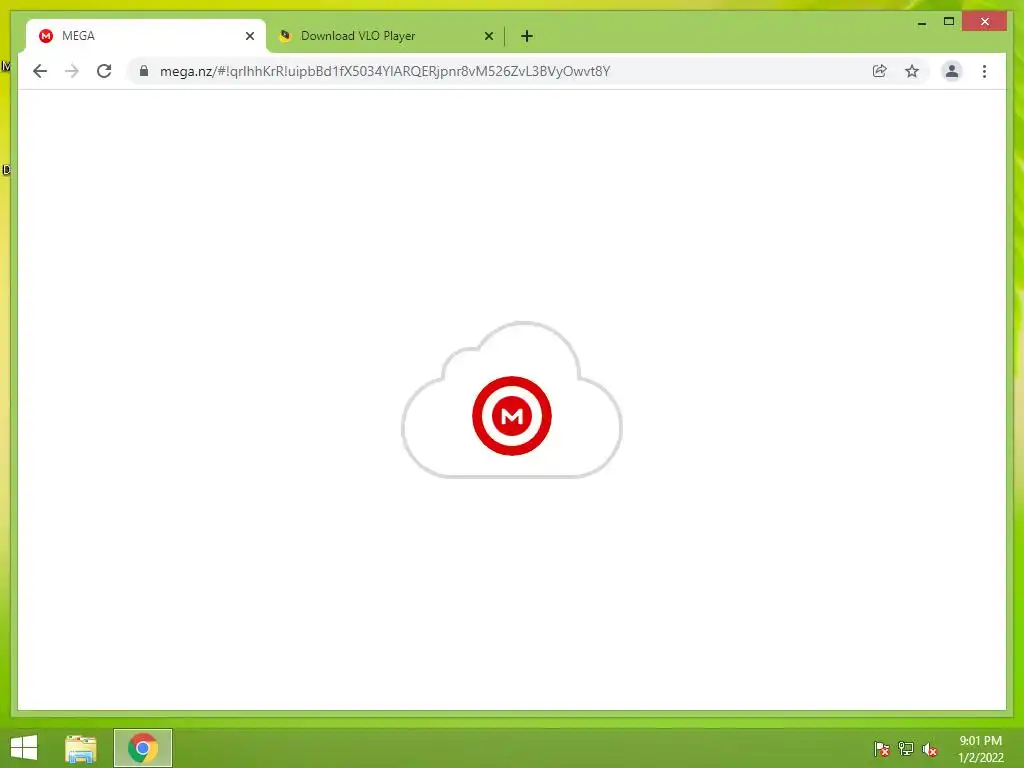Maximize the Chrome window
Screen dimensions: 1024x768
click(x=949, y=22)
